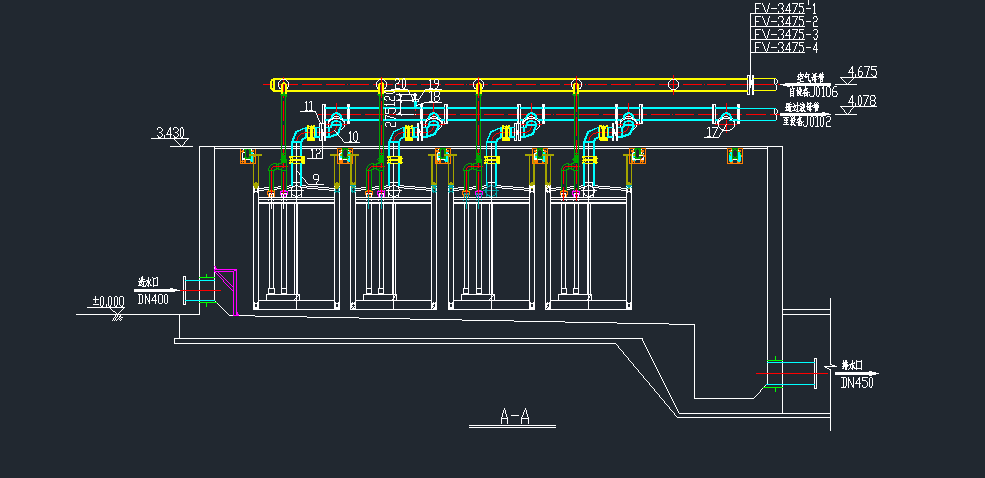The width and height of the screenshot is (985, 478).
Task: Select the A-A section title
Action: (514, 416)
